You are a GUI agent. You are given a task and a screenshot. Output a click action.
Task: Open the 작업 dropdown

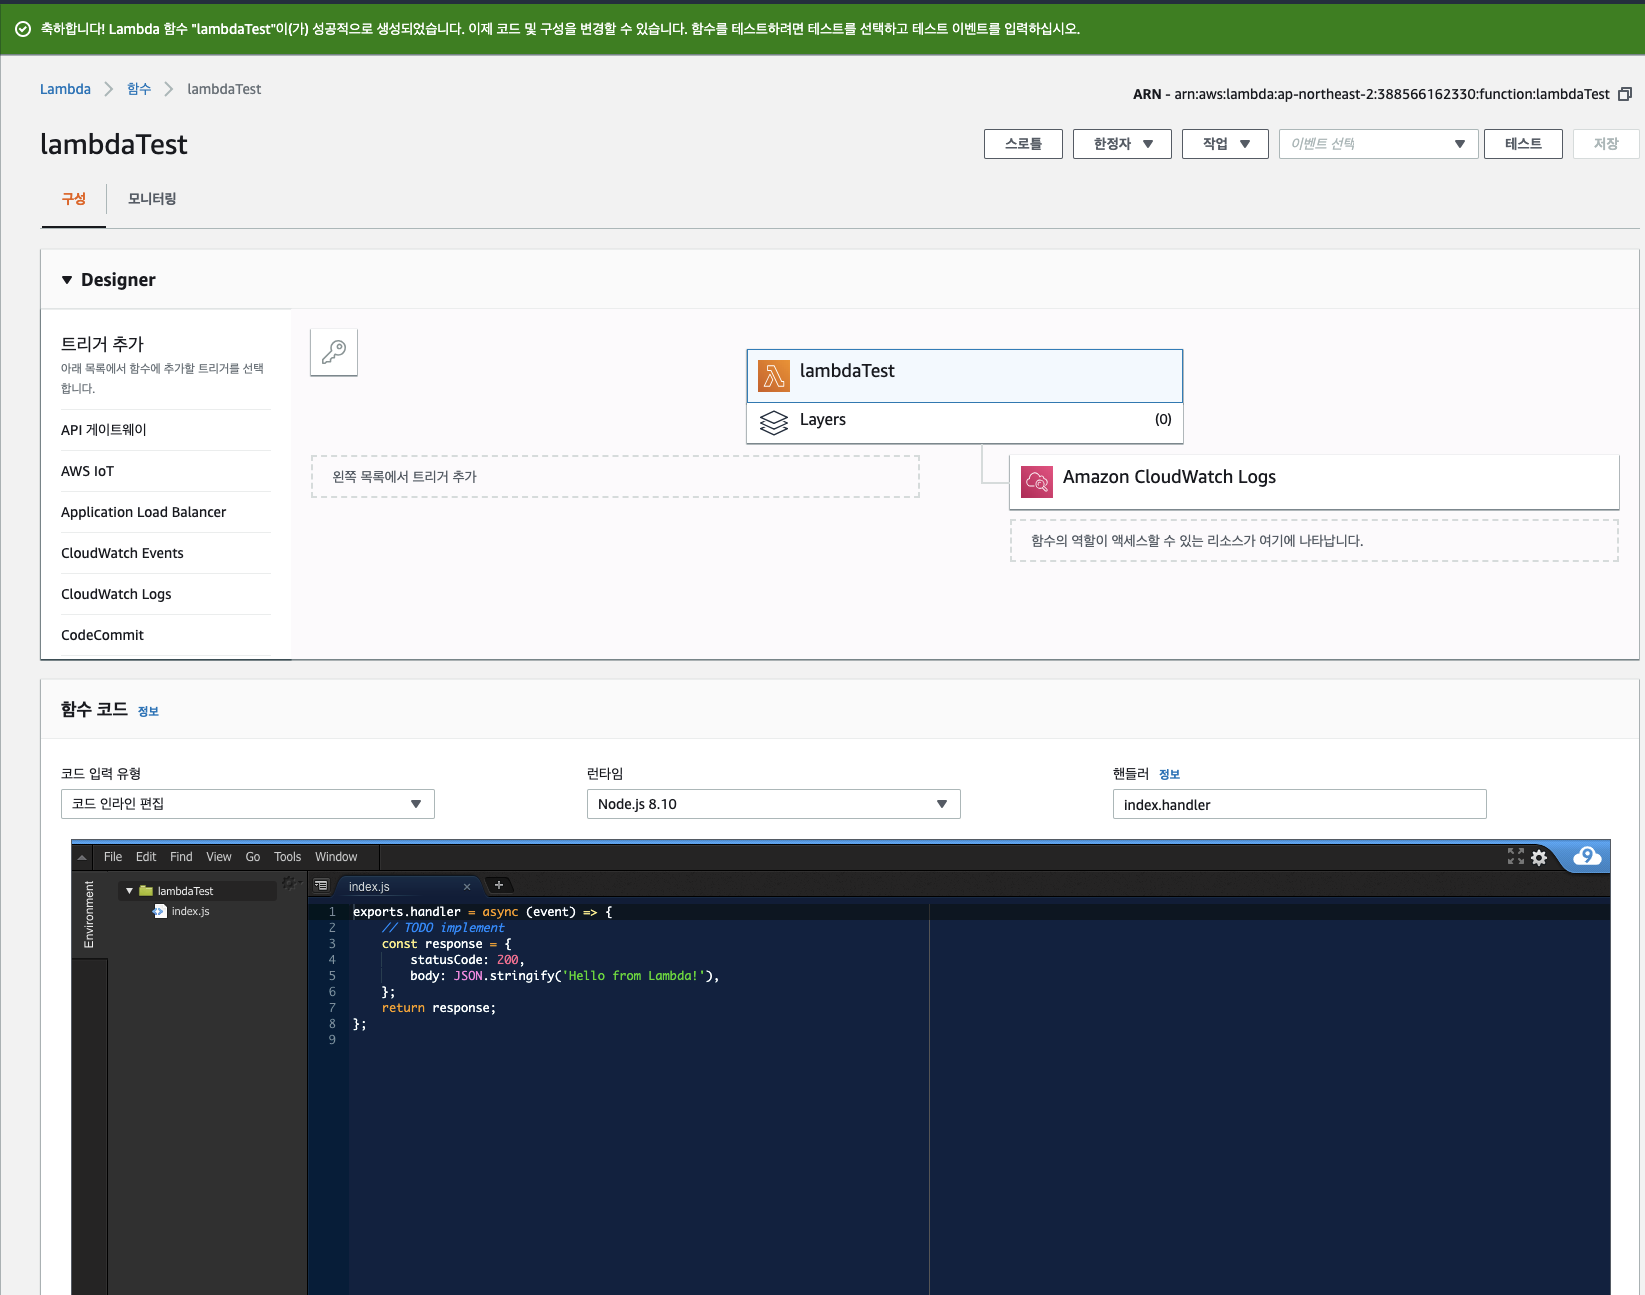pyautogui.click(x=1225, y=144)
